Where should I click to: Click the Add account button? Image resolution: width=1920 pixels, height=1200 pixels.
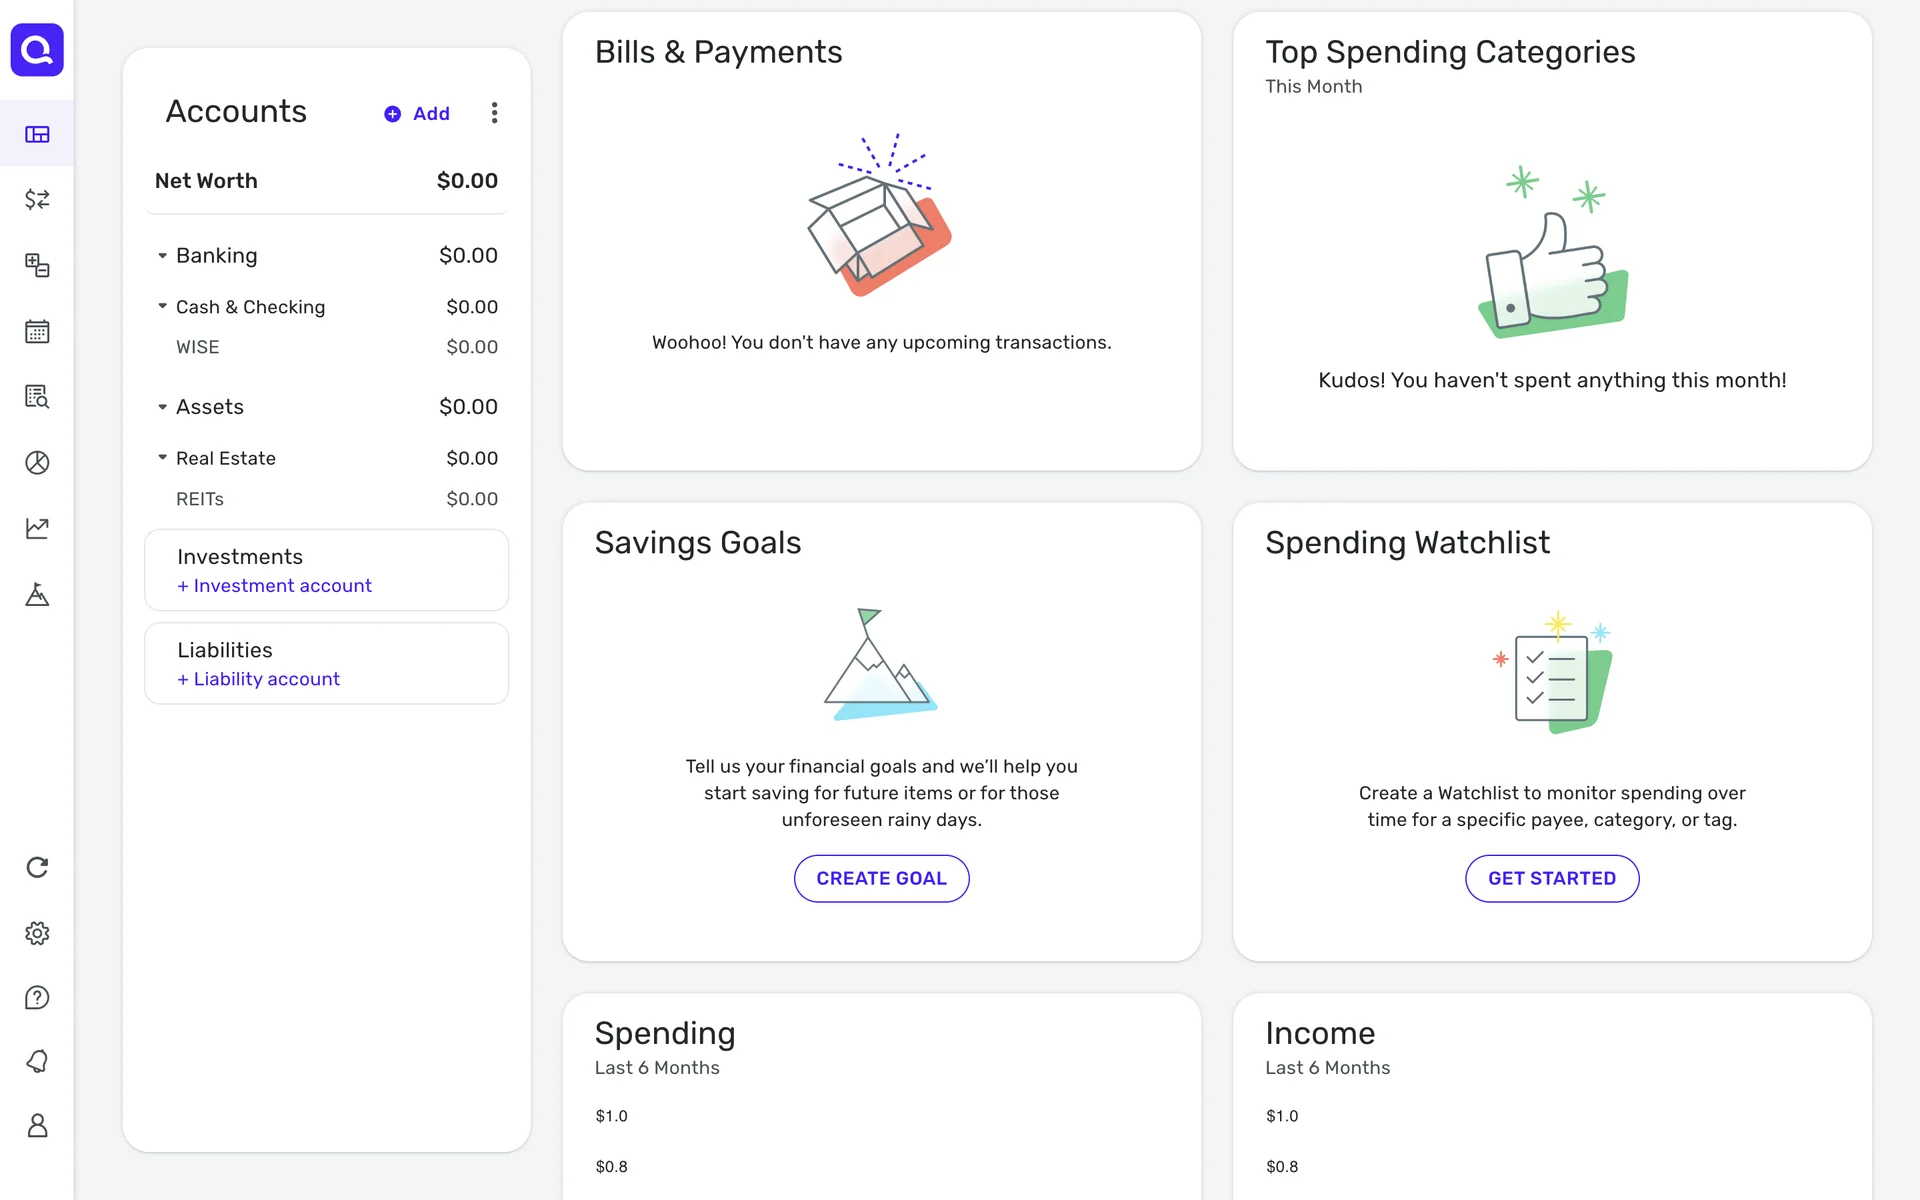click(x=417, y=114)
